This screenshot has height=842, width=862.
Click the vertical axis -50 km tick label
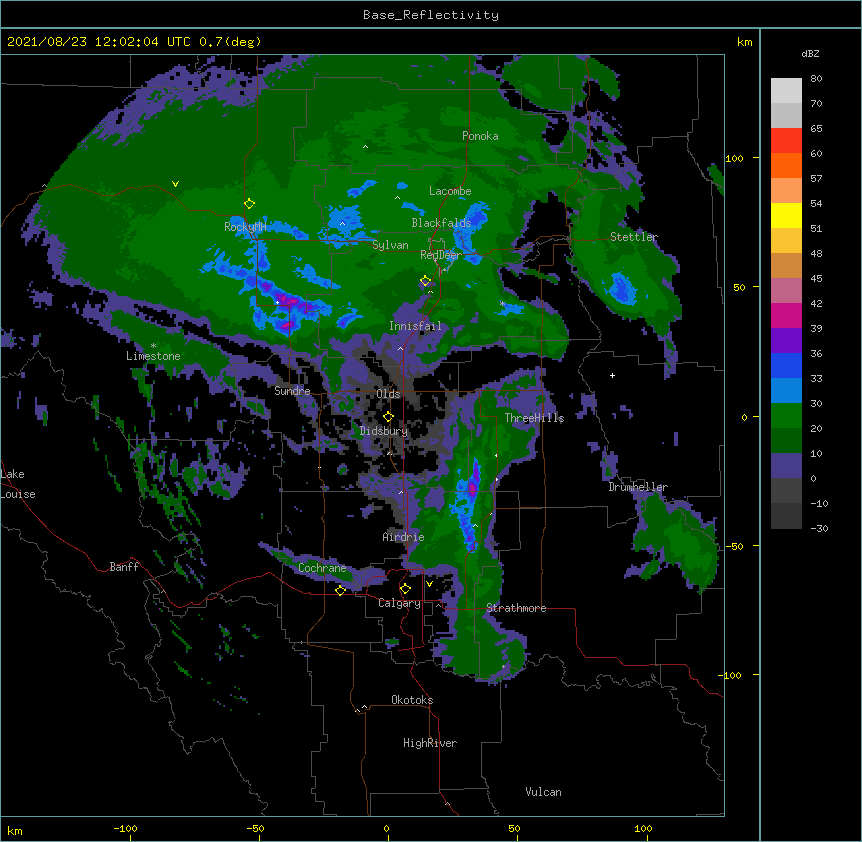tap(734, 546)
